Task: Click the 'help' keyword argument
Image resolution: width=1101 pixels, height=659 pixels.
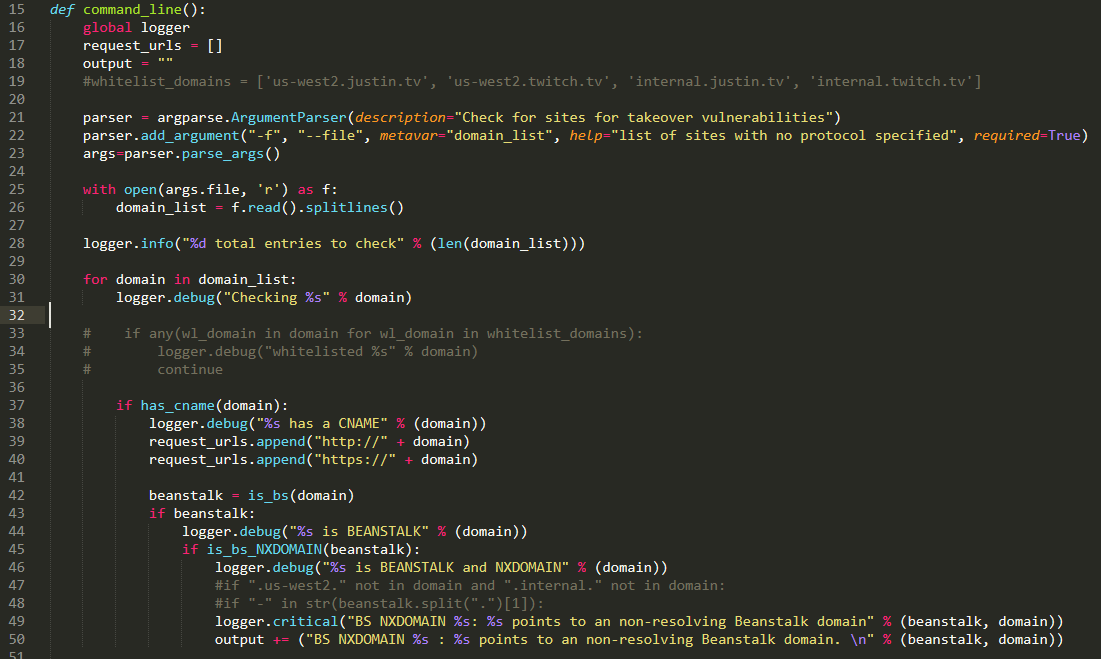Action: pos(586,135)
